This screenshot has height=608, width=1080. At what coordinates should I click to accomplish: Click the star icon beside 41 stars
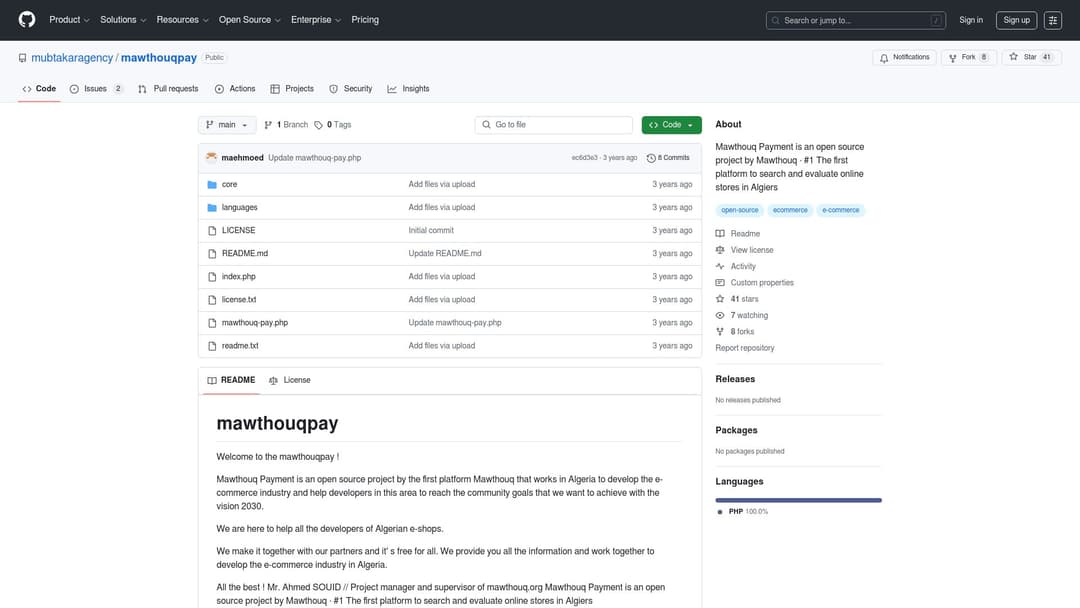[x=720, y=299]
